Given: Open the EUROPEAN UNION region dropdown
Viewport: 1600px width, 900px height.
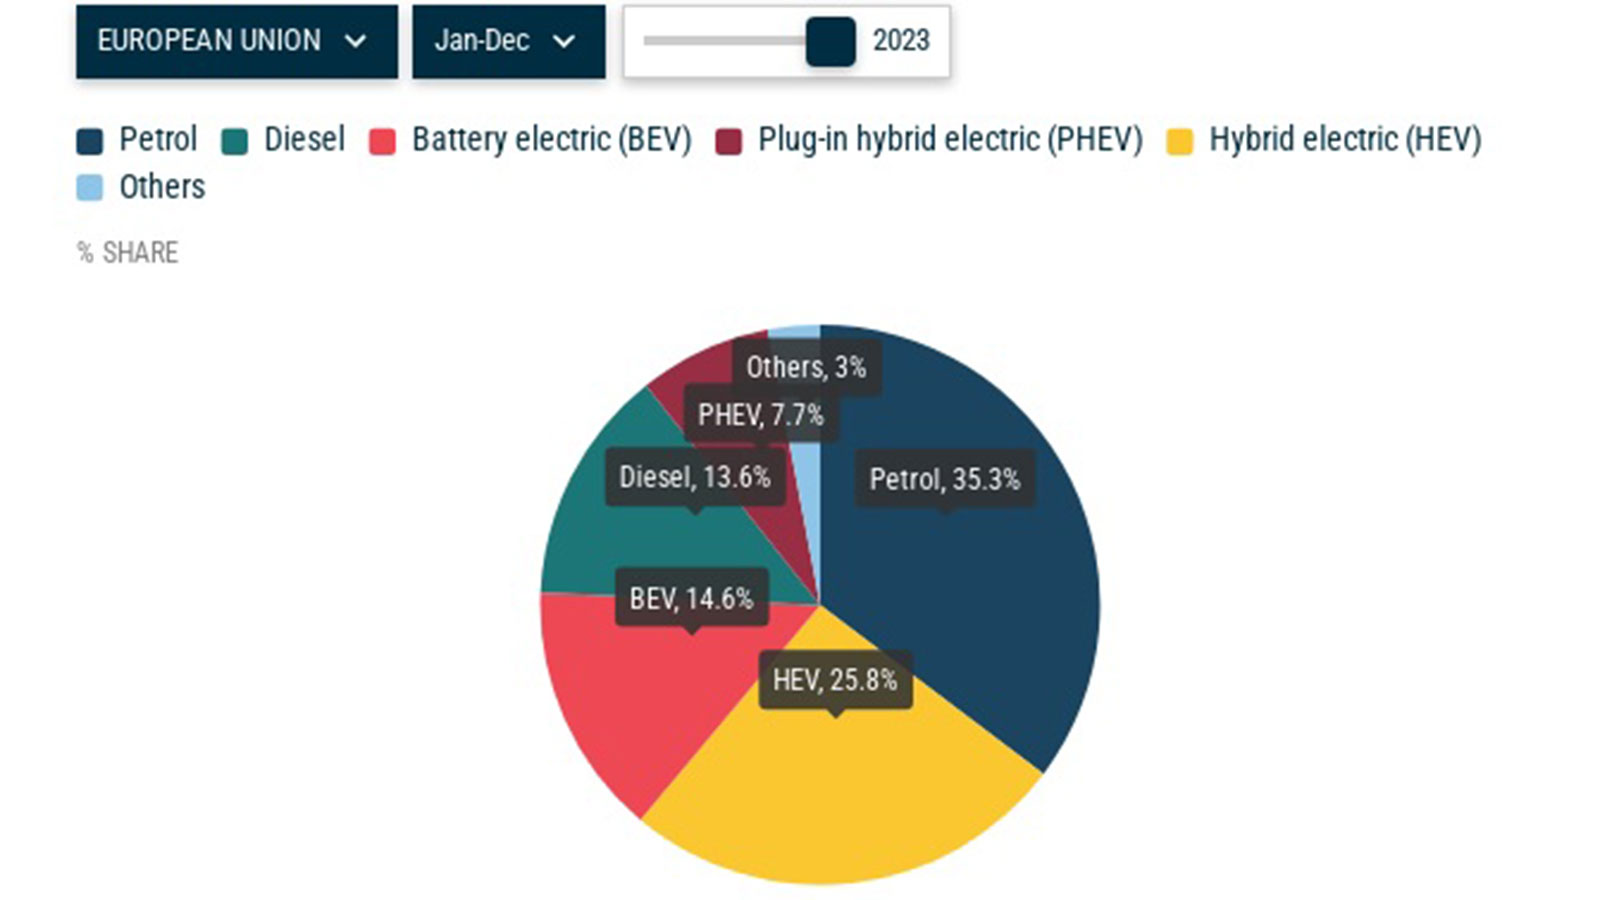Looking at the screenshot, I should click(235, 42).
